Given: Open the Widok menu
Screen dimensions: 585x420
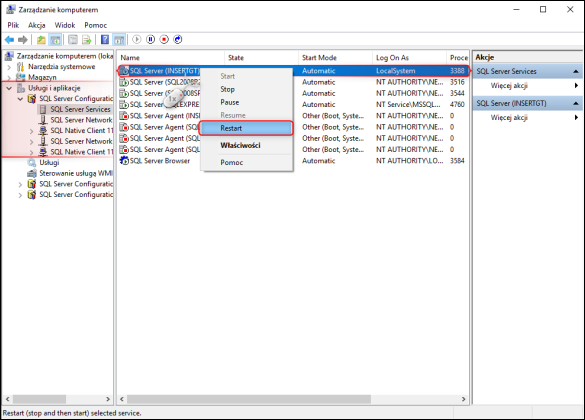Looking at the screenshot, I should pyautogui.click(x=65, y=25).
